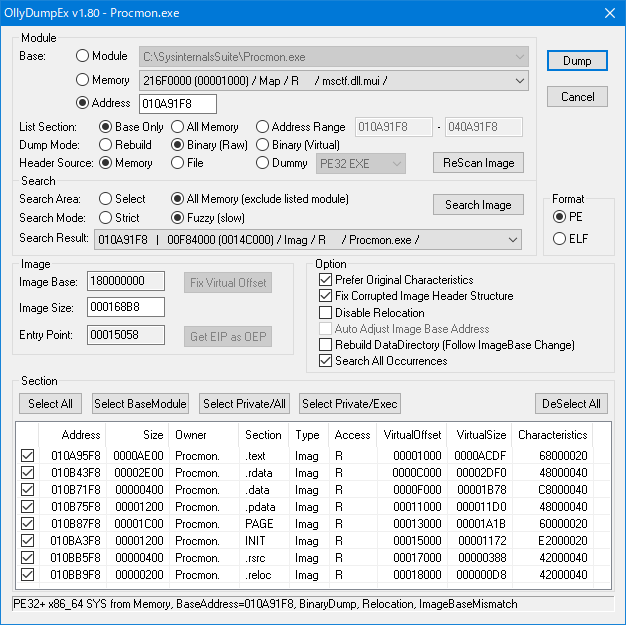Click the Image Size input field

coord(126,307)
